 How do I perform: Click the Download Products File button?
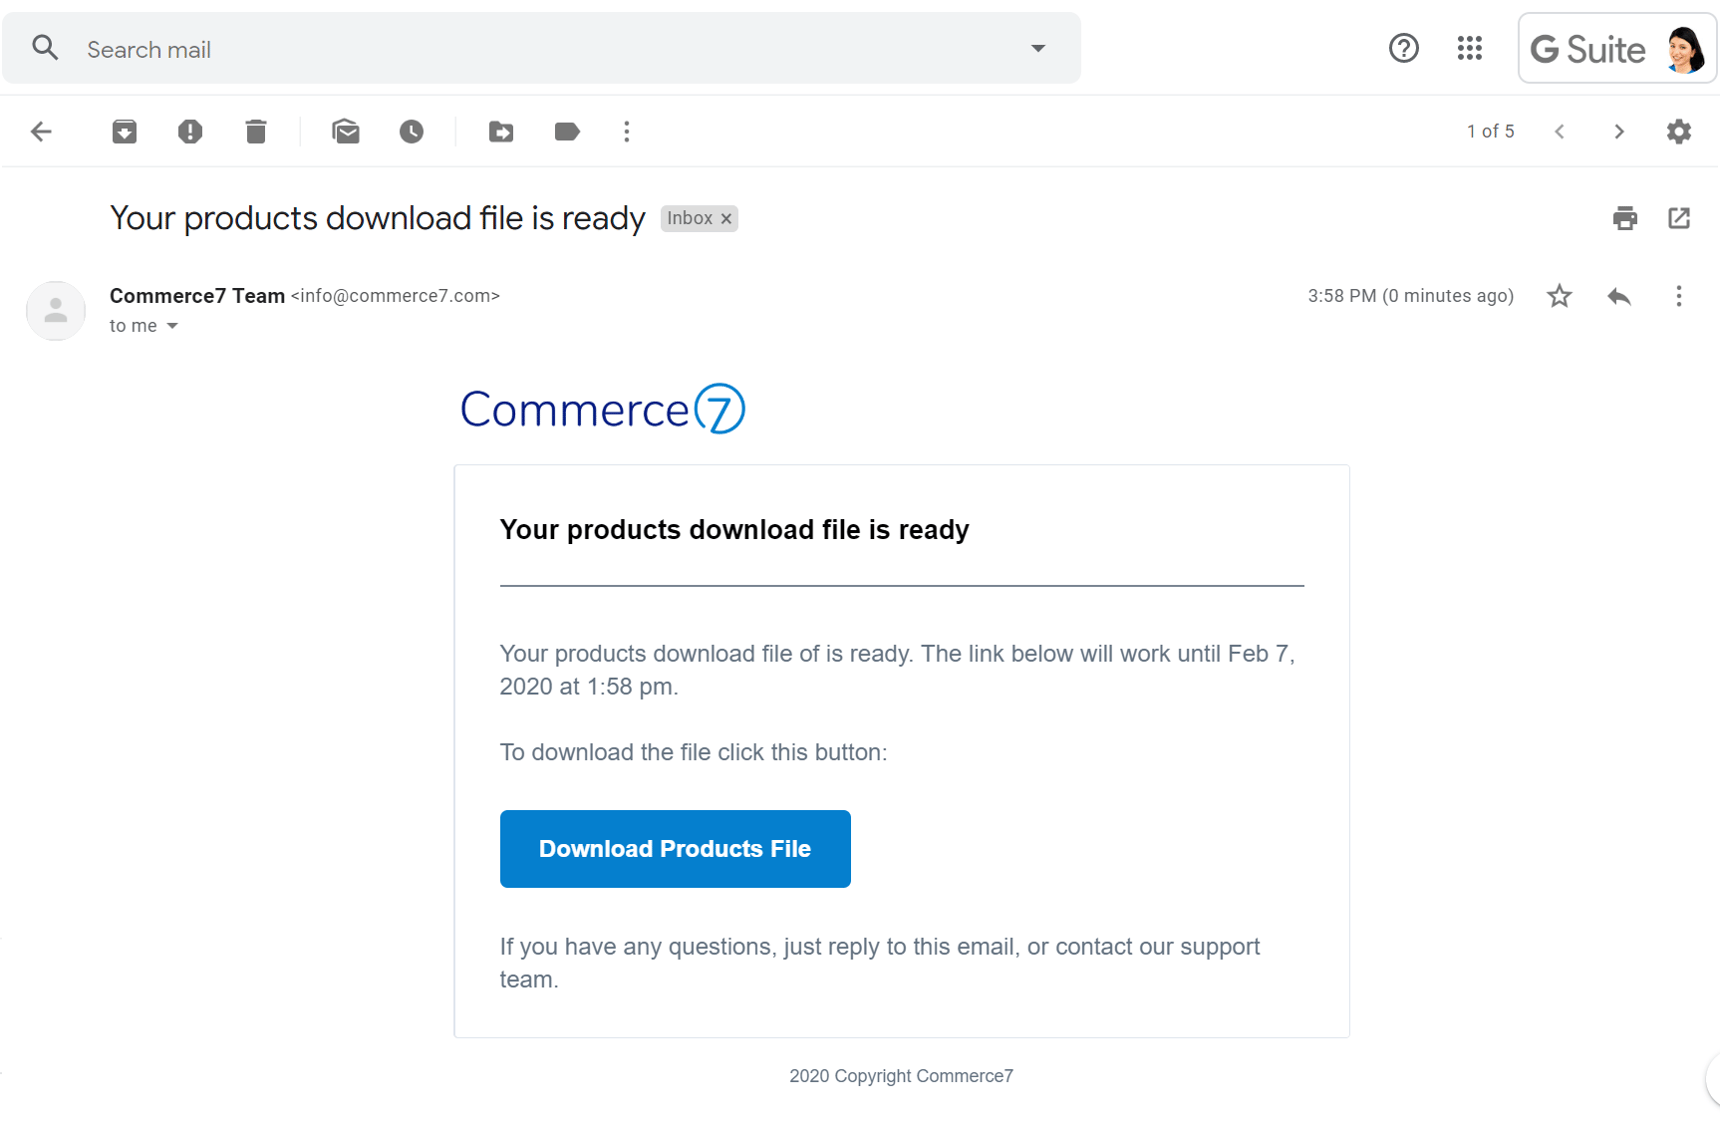pos(675,849)
